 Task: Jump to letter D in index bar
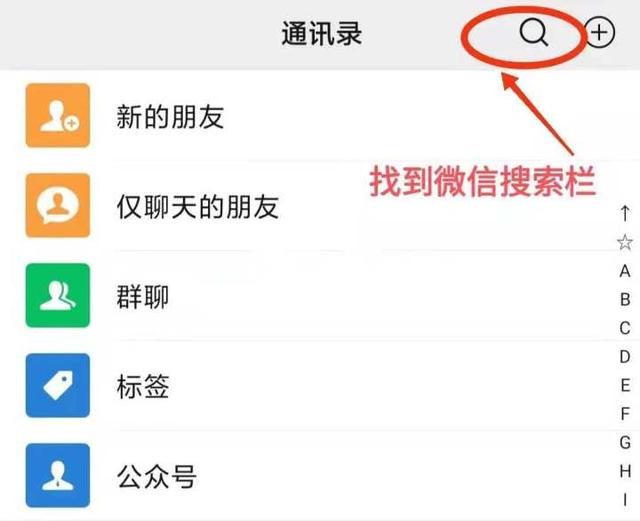pyautogui.click(x=625, y=357)
